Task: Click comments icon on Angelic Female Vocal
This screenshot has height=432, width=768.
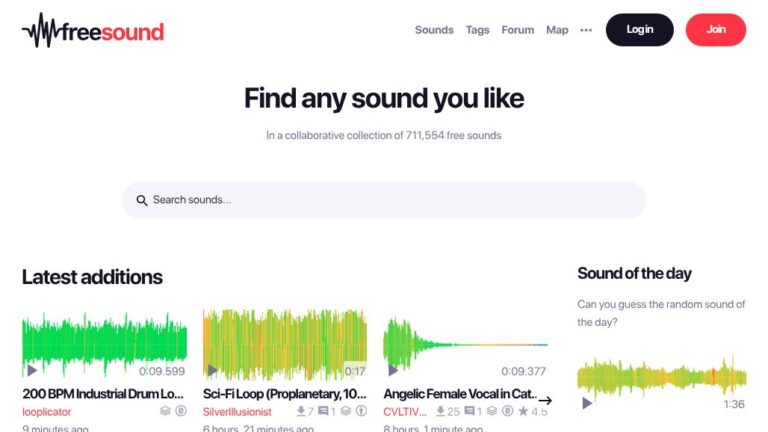Action: click(470, 411)
